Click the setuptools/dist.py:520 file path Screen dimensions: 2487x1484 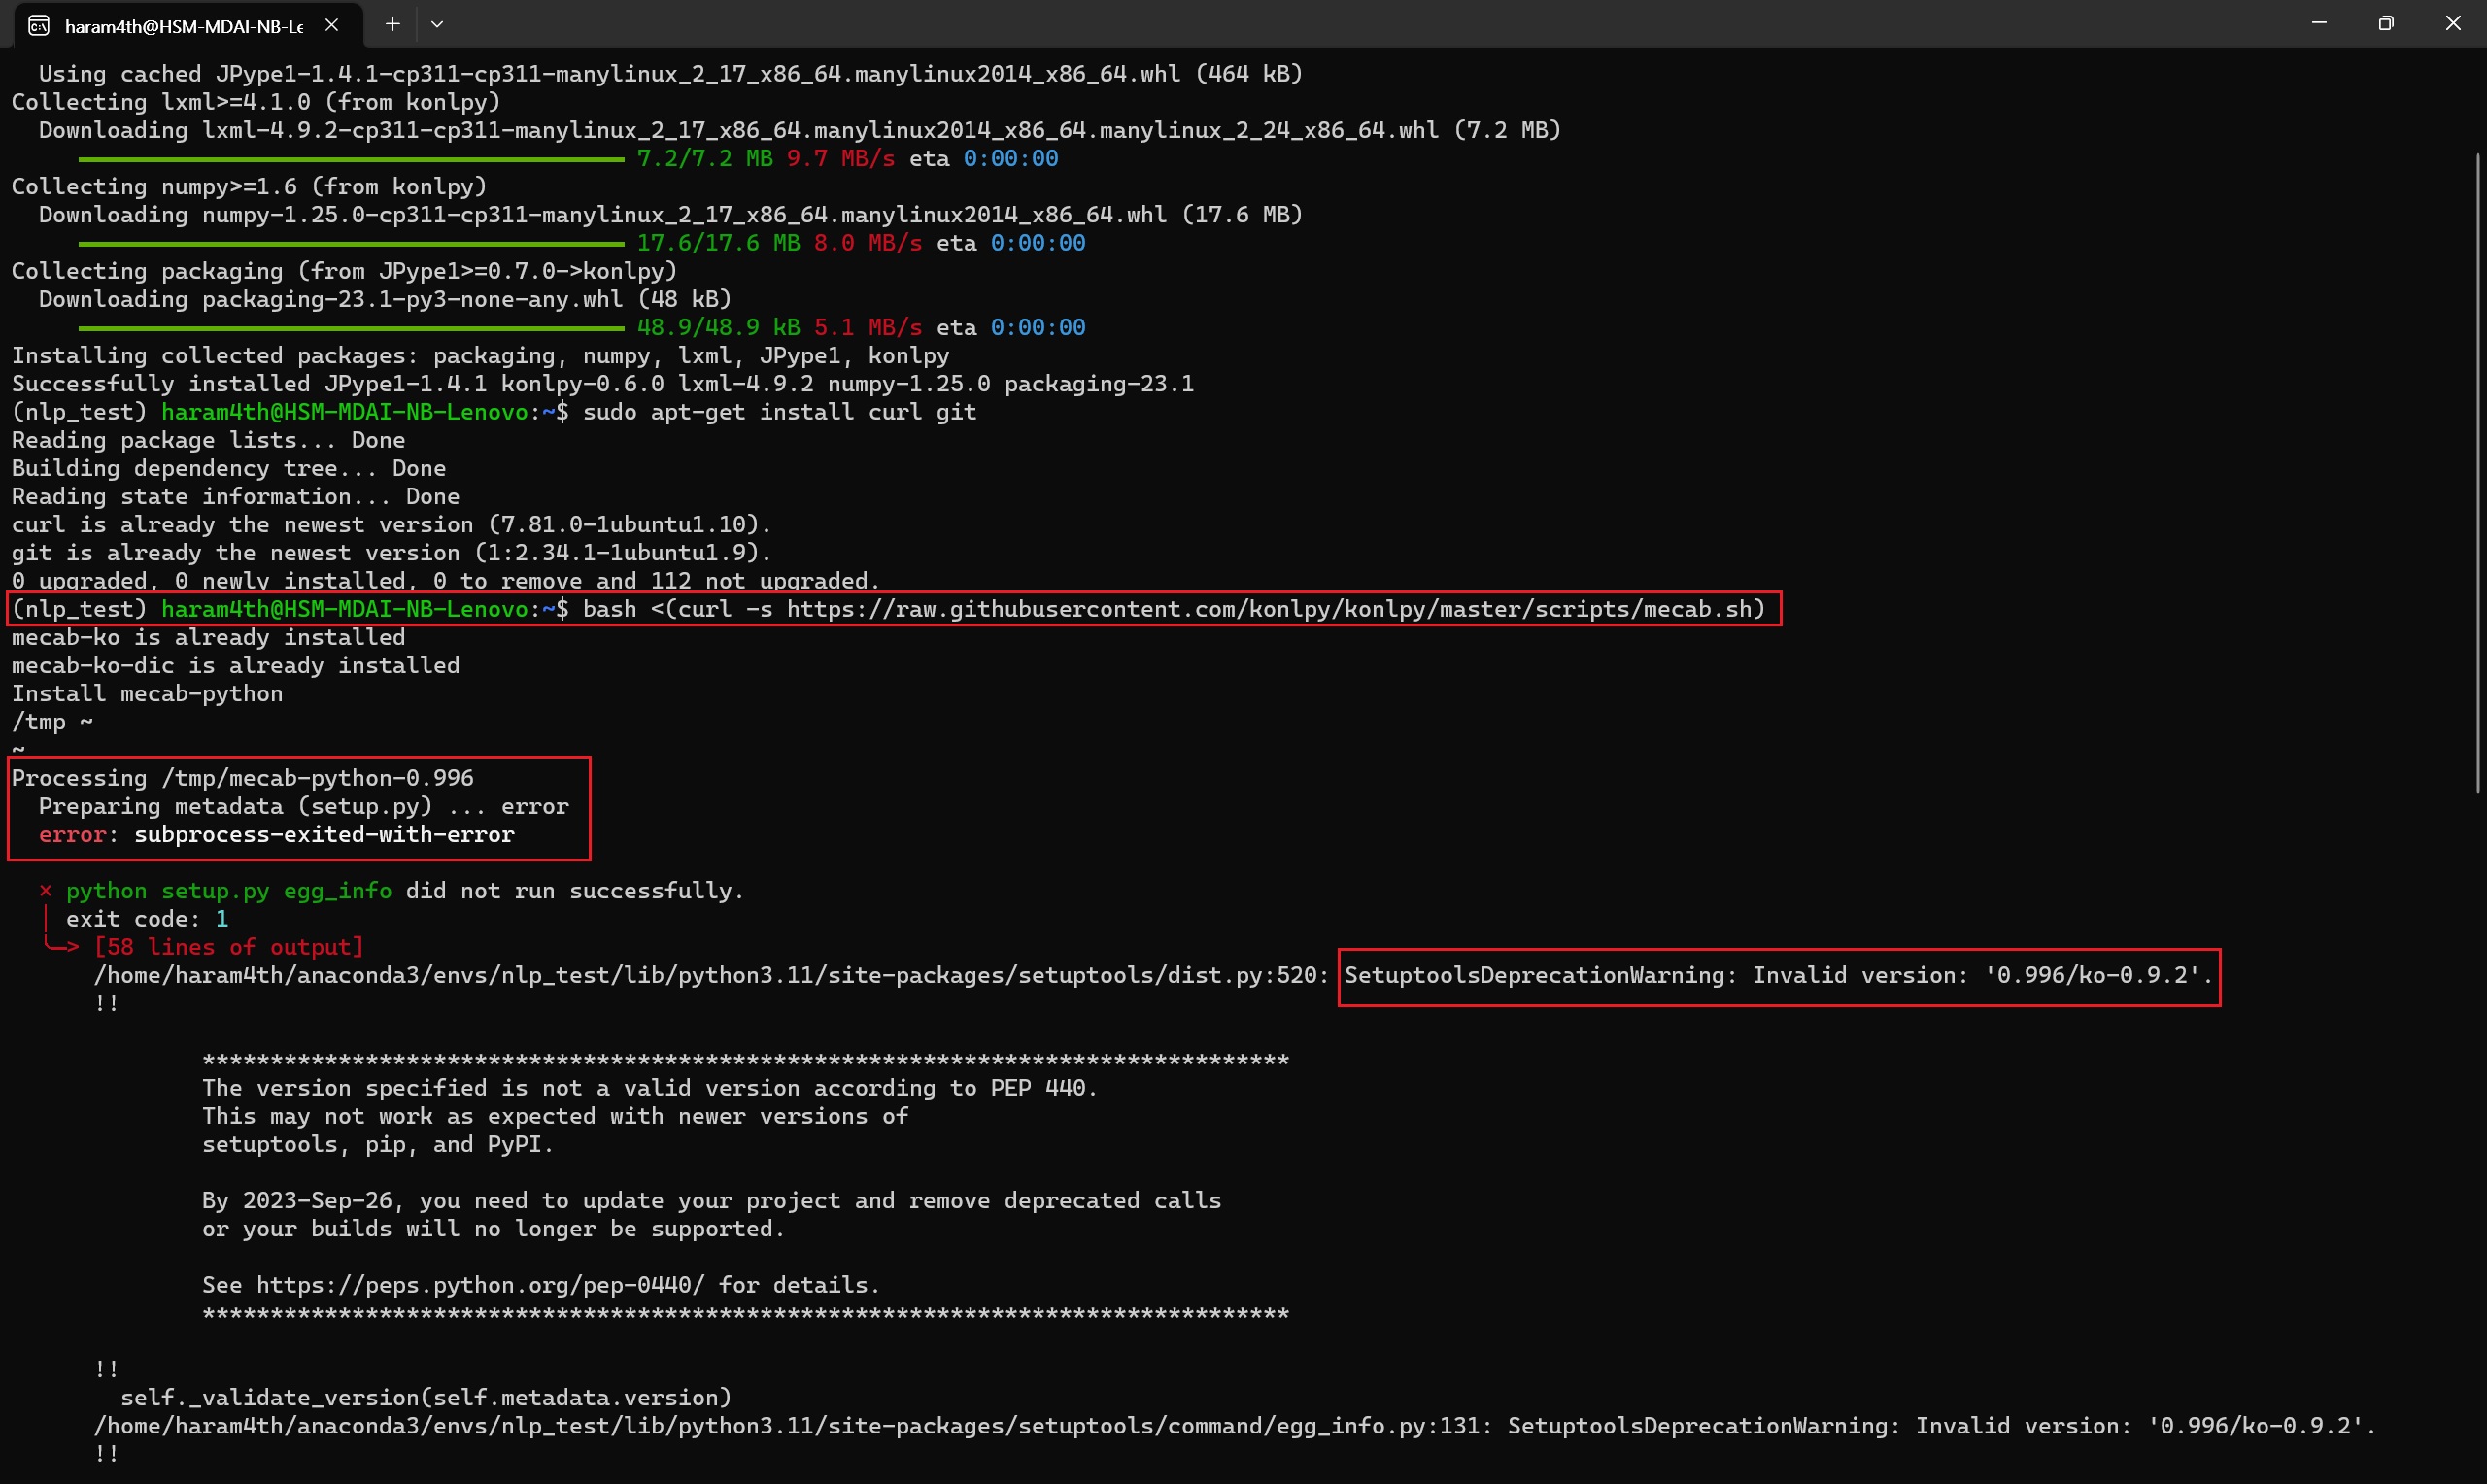click(x=710, y=975)
